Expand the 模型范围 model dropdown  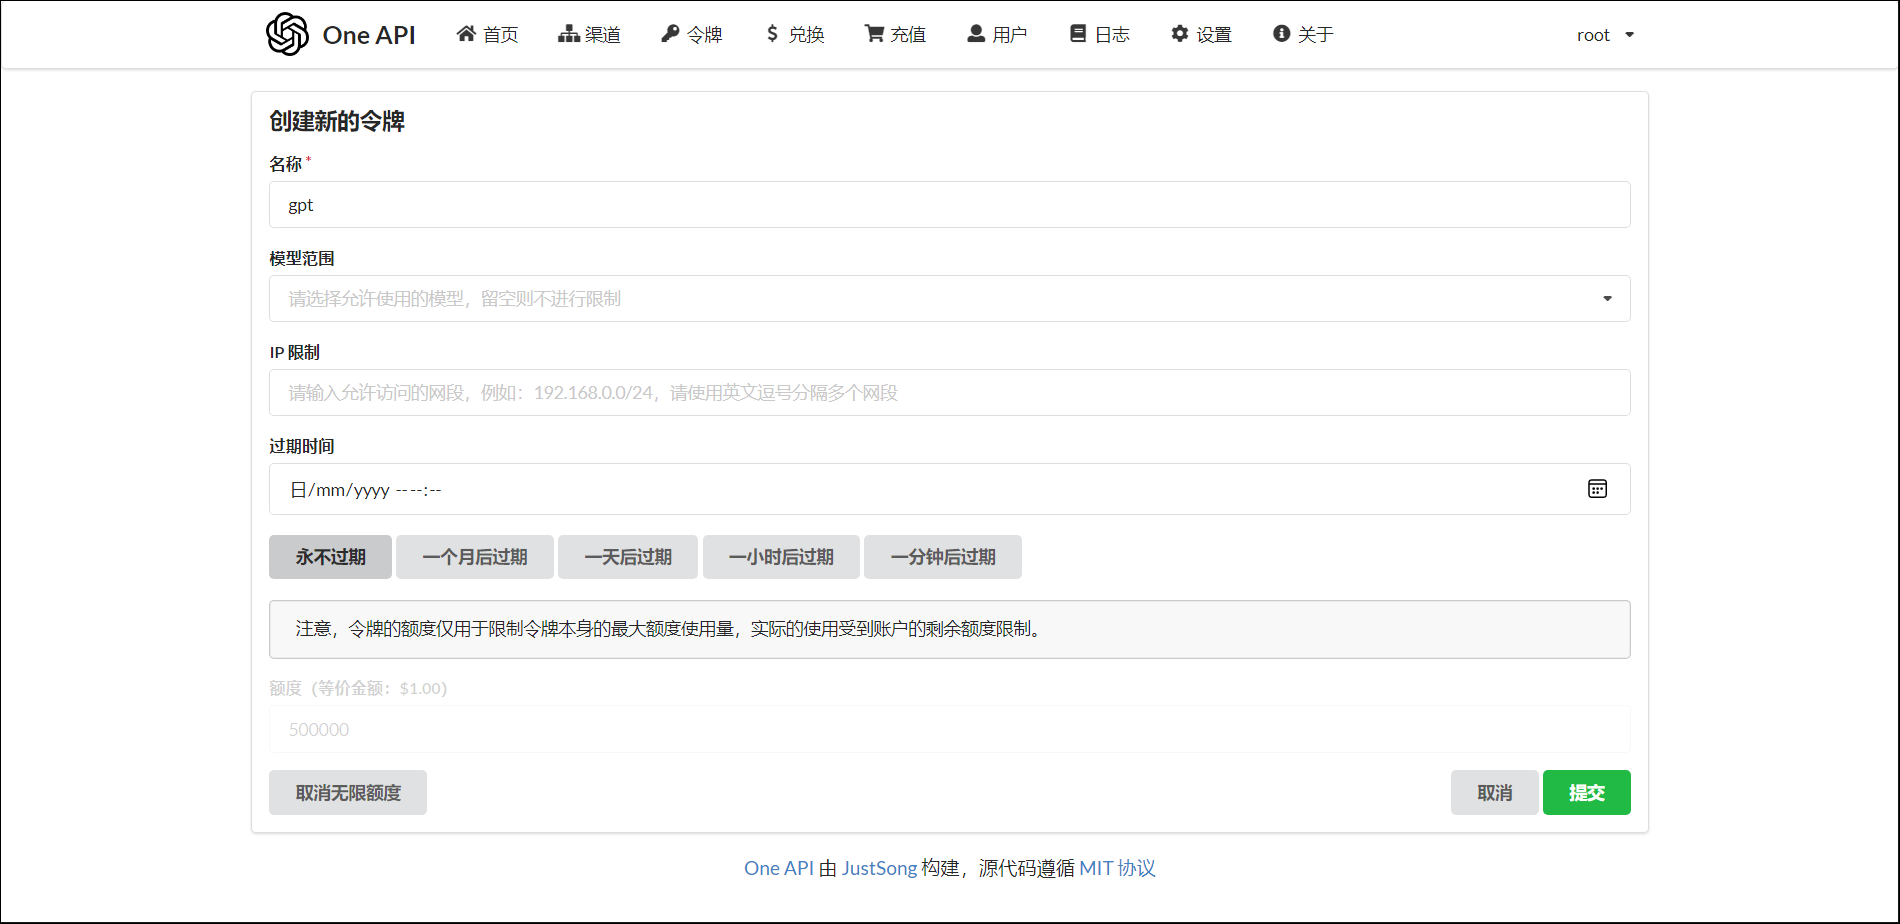(x=1607, y=299)
